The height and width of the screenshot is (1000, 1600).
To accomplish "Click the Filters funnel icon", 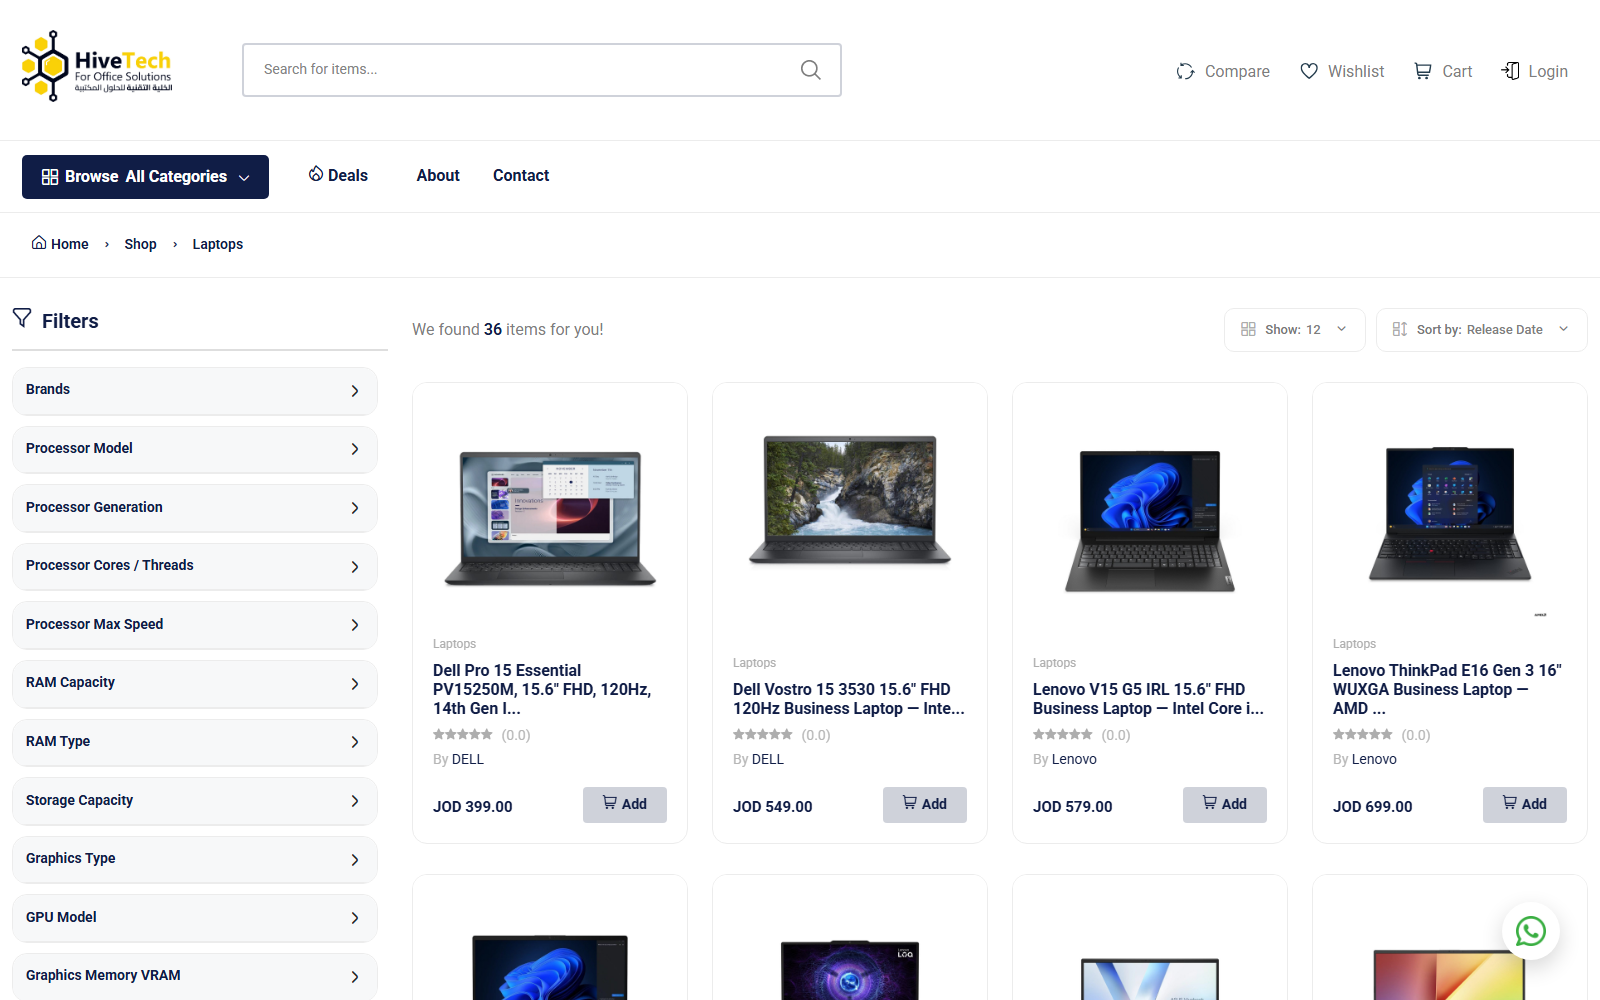I will coord(22,318).
